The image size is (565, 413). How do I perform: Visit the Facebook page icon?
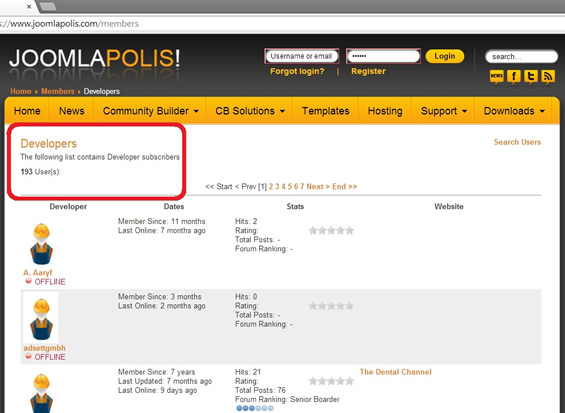click(x=514, y=76)
